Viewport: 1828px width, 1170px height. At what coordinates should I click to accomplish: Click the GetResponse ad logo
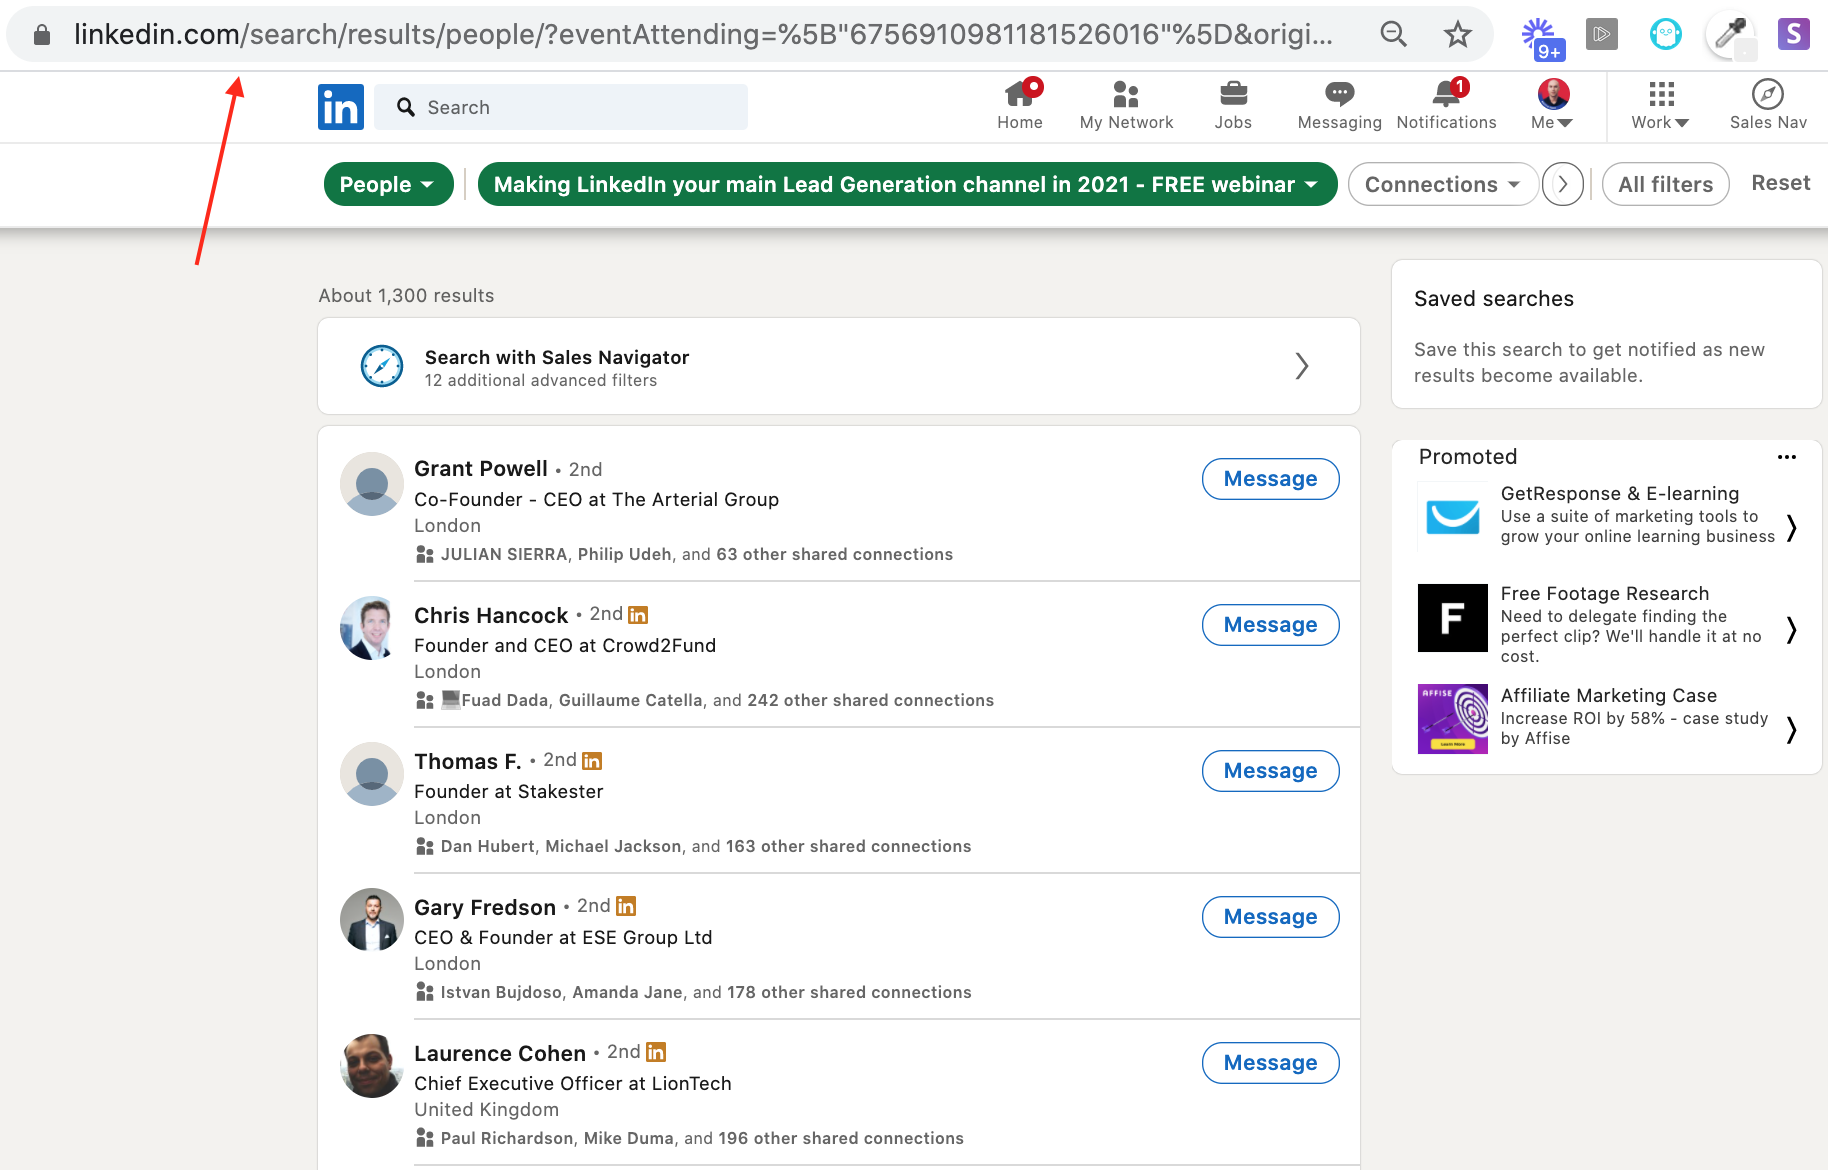coord(1453,516)
